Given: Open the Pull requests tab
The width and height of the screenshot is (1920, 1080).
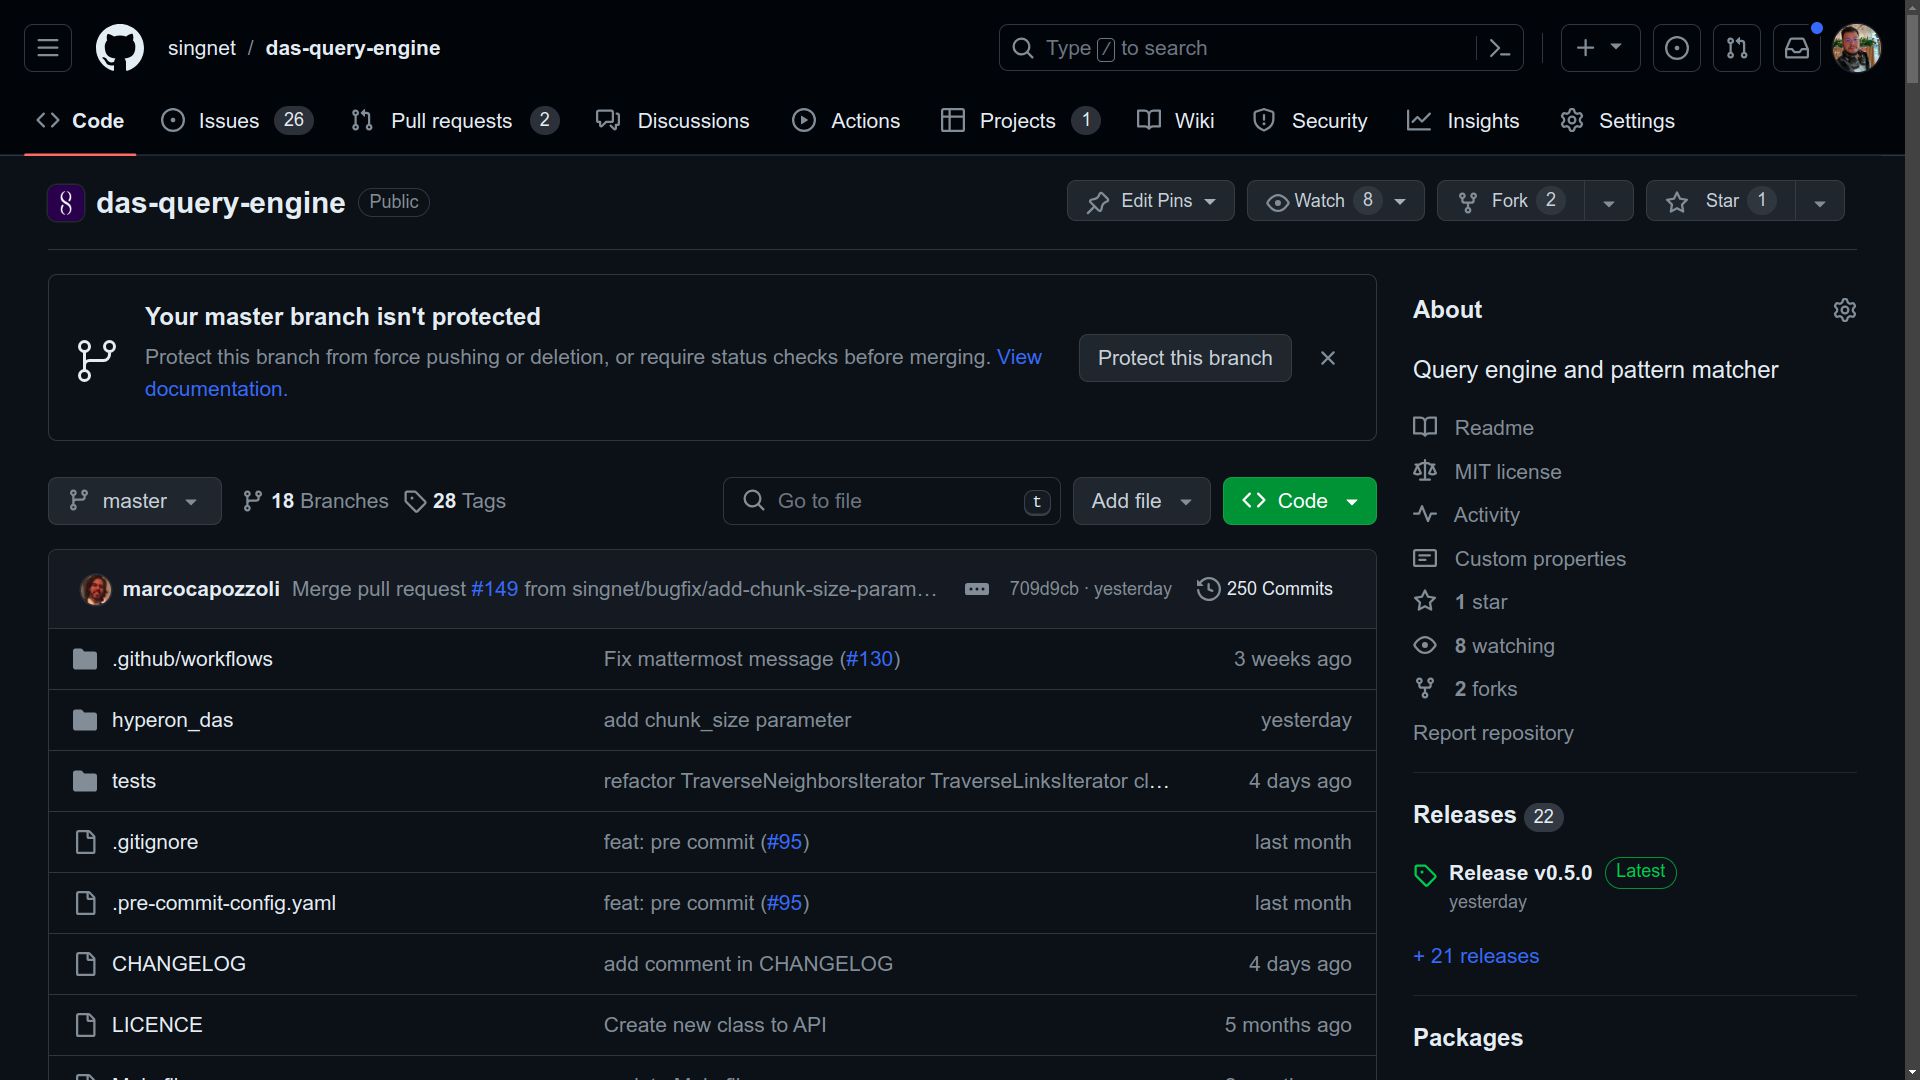Looking at the screenshot, I should click(x=455, y=121).
